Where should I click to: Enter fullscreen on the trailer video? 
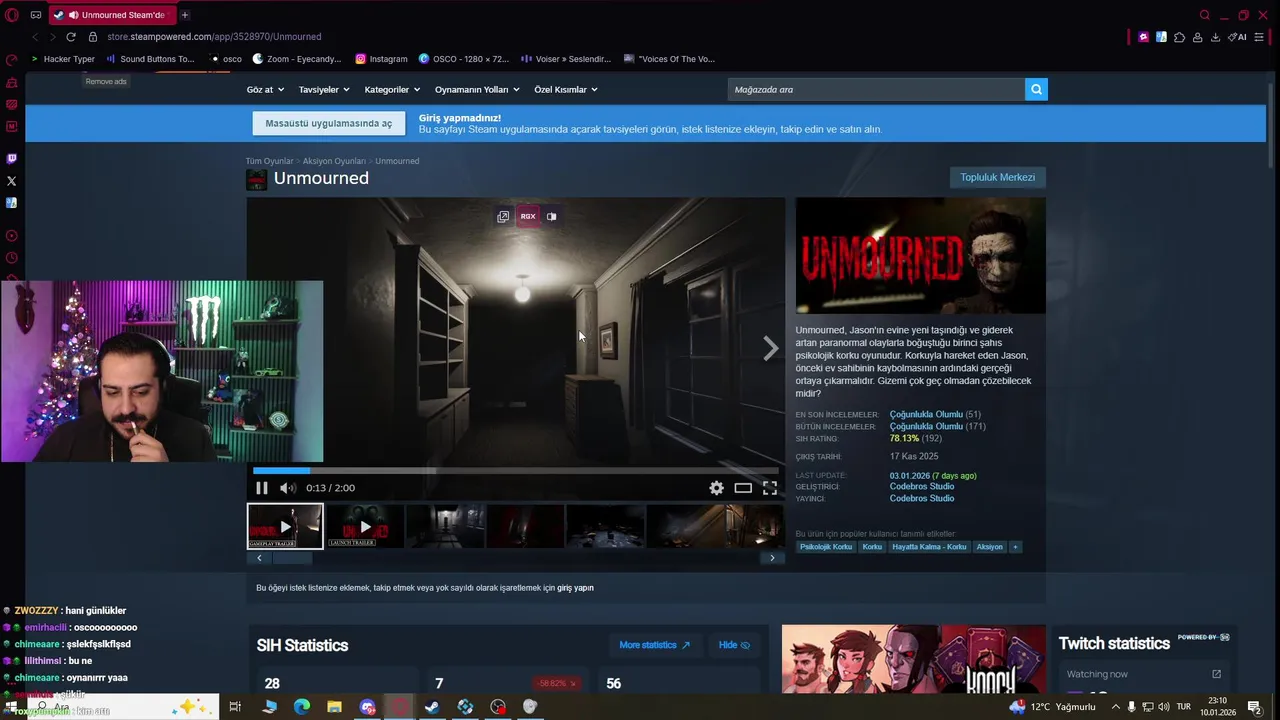pos(770,488)
